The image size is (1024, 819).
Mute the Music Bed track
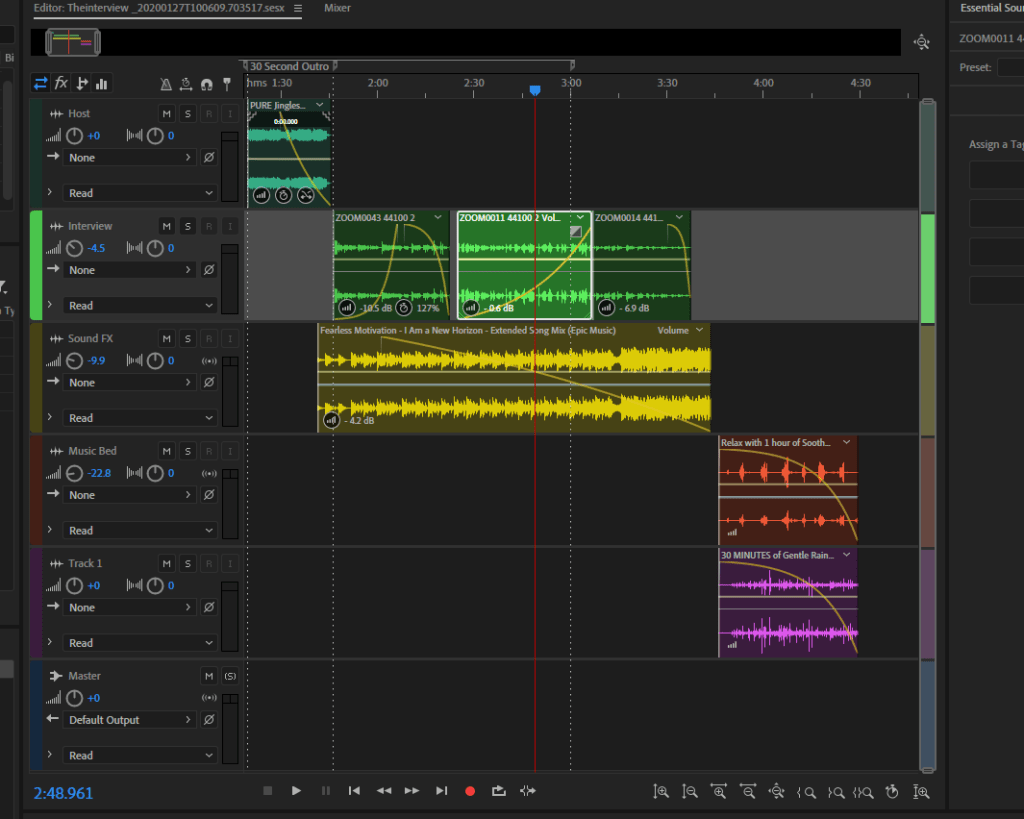(167, 451)
